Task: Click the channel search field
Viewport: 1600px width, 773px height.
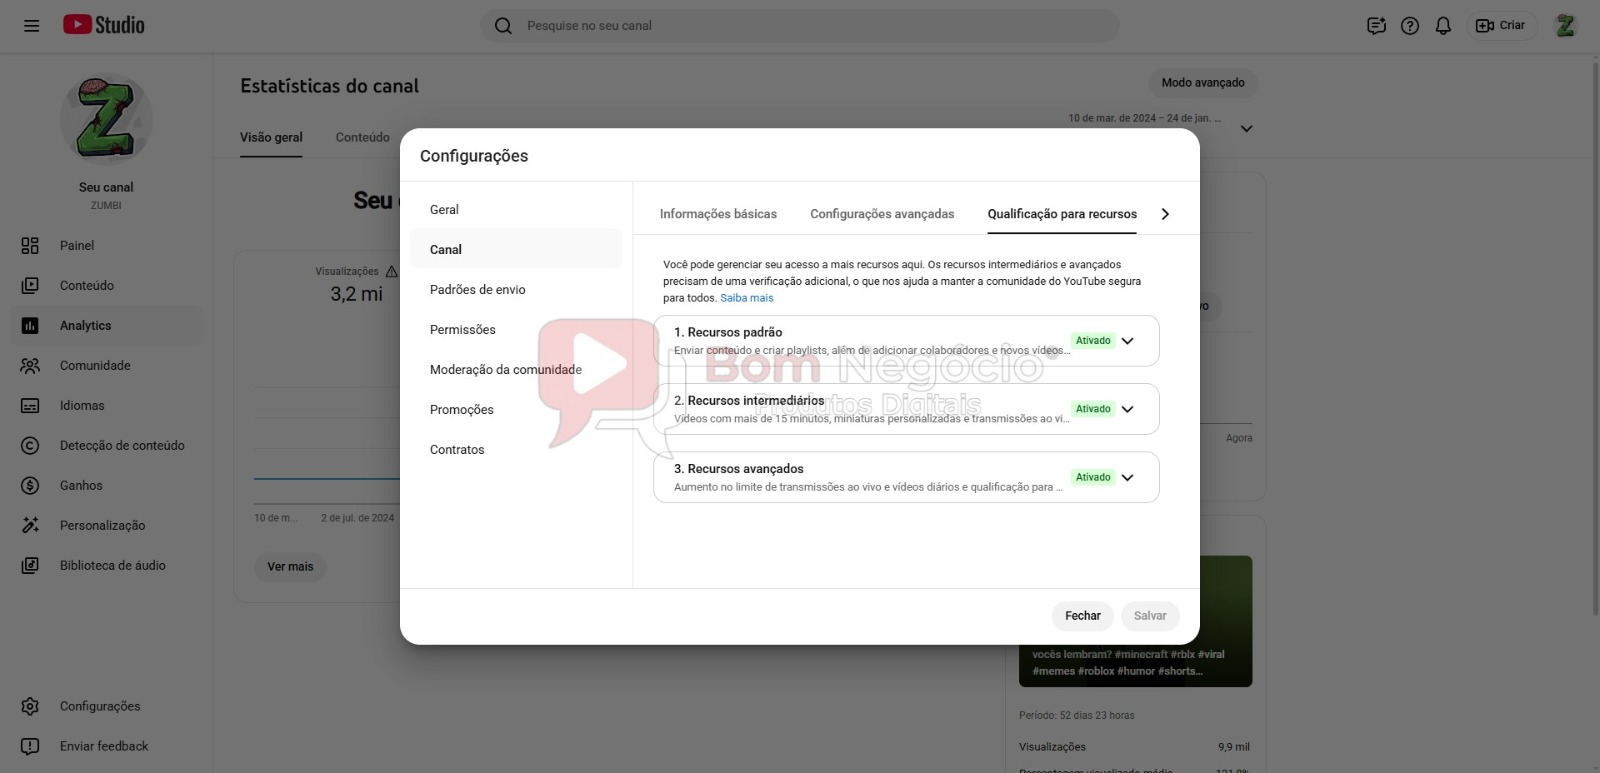Action: pyautogui.click(x=800, y=26)
